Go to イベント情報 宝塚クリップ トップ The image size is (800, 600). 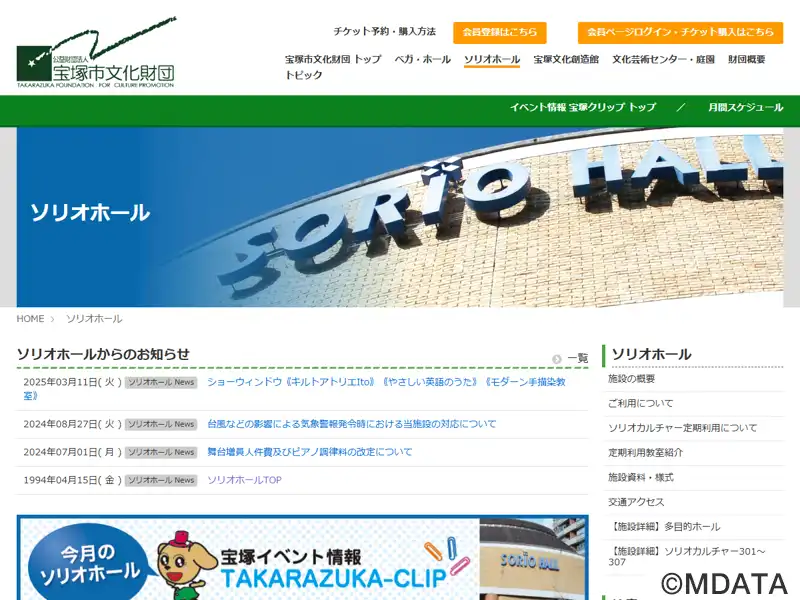click(x=583, y=107)
